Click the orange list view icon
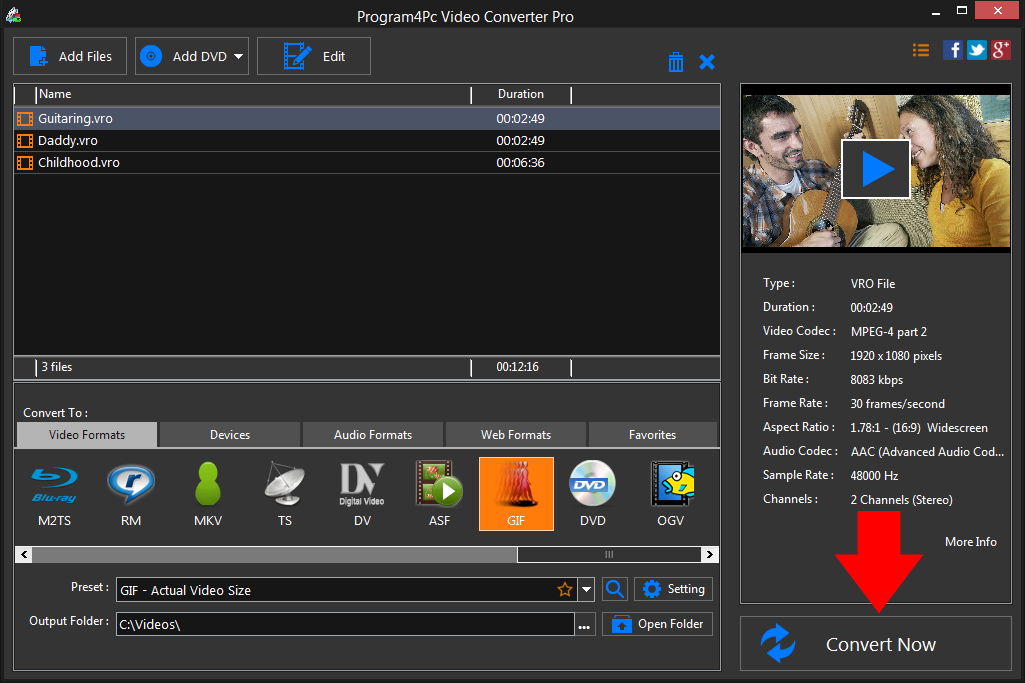Image resolution: width=1025 pixels, height=683 pixels. (921, 50)
